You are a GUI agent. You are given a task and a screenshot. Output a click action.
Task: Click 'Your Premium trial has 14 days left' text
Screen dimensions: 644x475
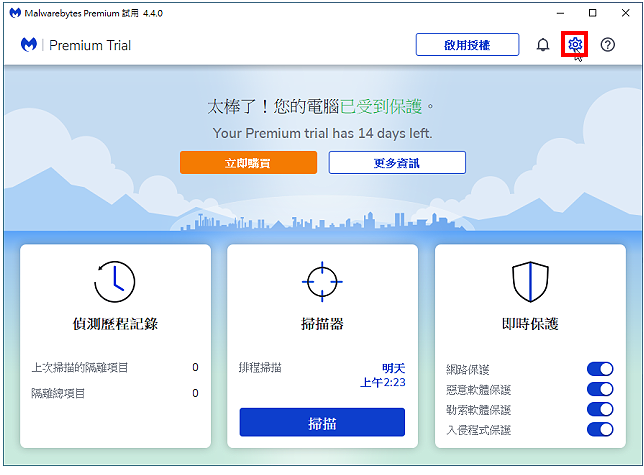(322, 133)
